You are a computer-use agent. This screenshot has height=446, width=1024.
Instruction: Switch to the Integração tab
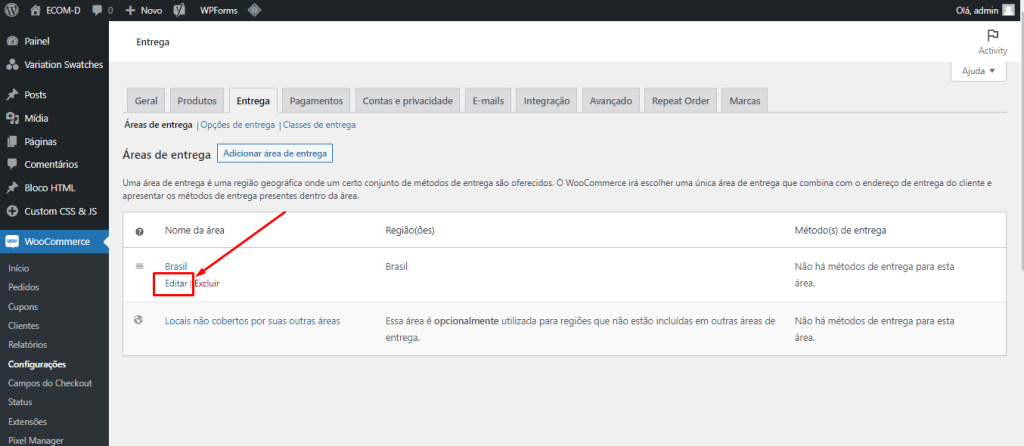click(547, 101)
